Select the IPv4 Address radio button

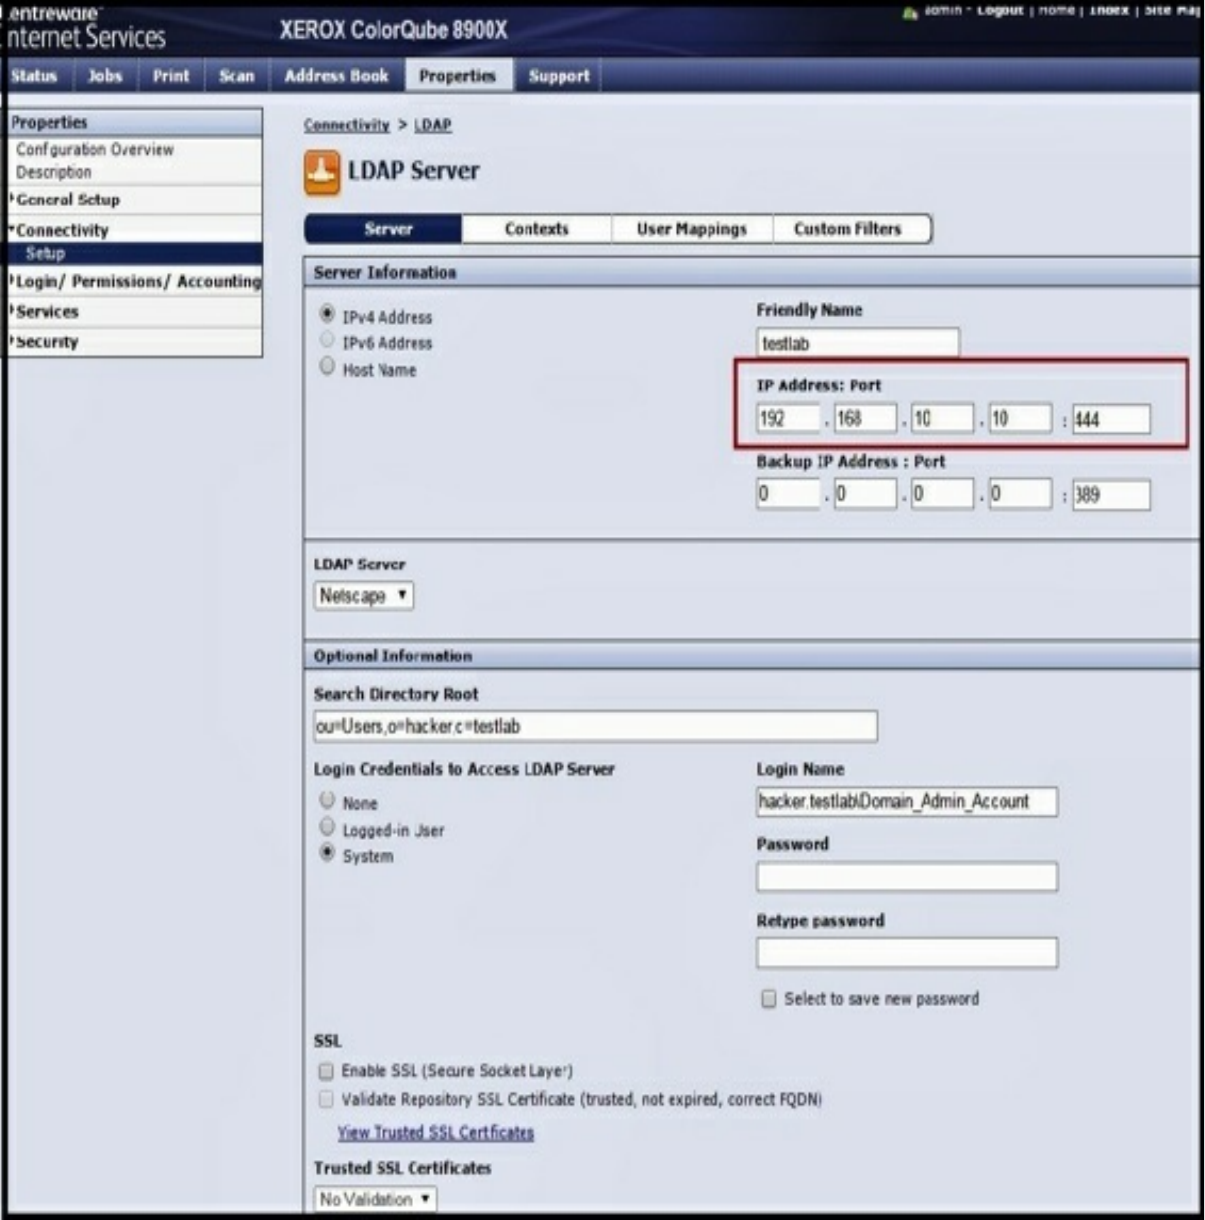coord(327,314)
